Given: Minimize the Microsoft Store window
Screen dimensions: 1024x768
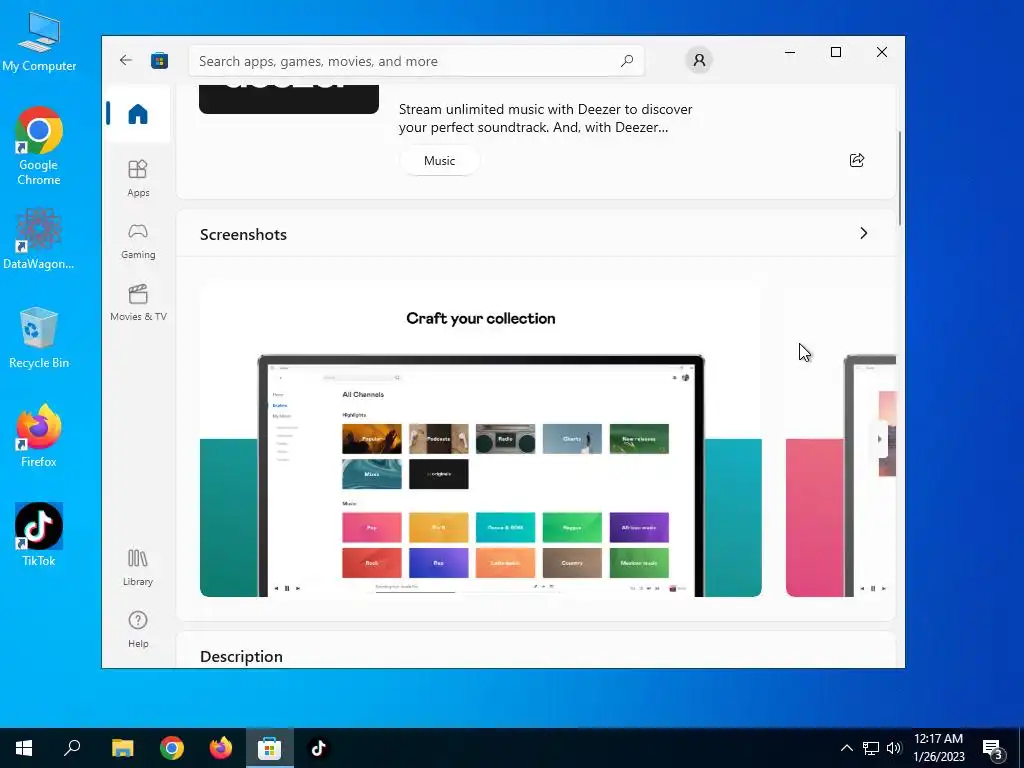Looking at the screenshot, I should (790, 52).
